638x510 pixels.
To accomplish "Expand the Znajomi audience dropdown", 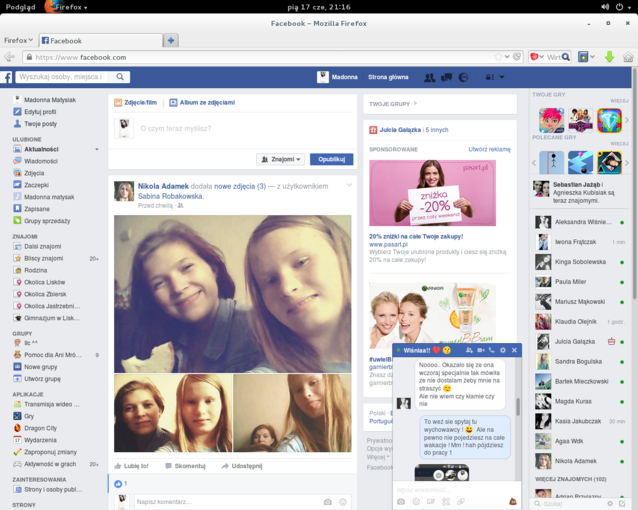I will (x=280, y=159).
